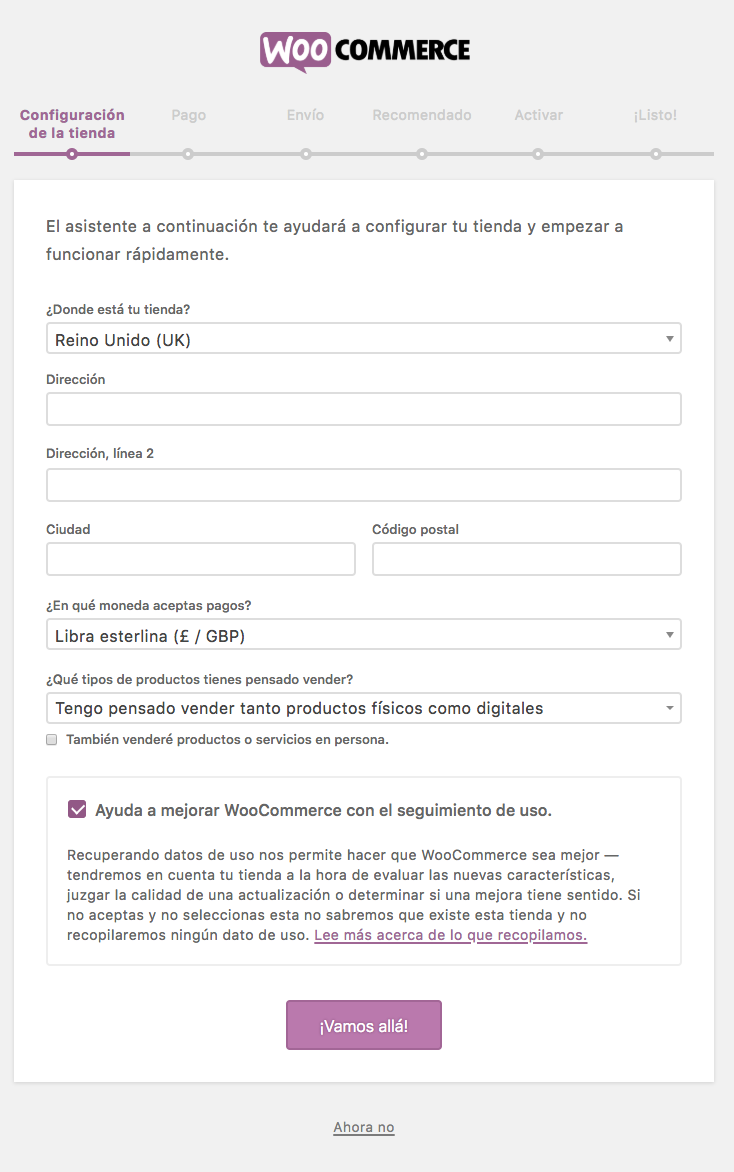Click the Dirección input field
The height and width of the screenshot is (1172, 734).
pyautogui.click(x=363, y=408)
